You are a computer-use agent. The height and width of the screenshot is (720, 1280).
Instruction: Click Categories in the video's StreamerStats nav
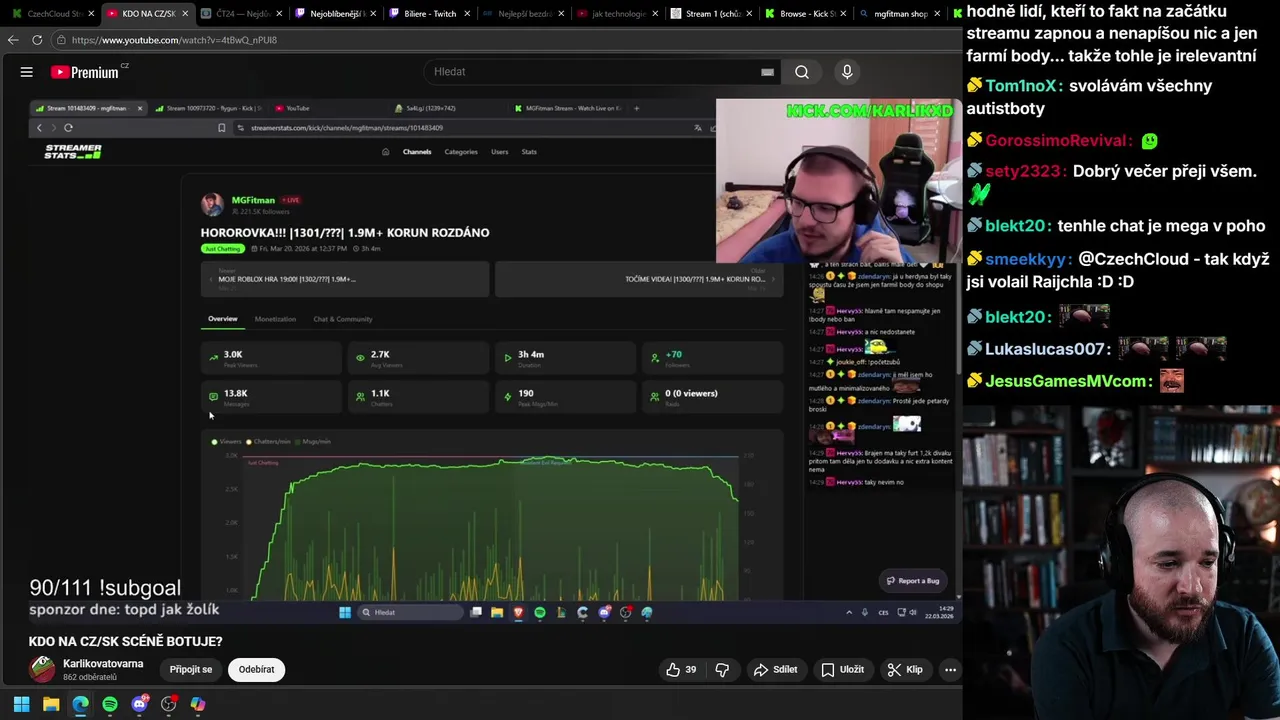(461, 152)
